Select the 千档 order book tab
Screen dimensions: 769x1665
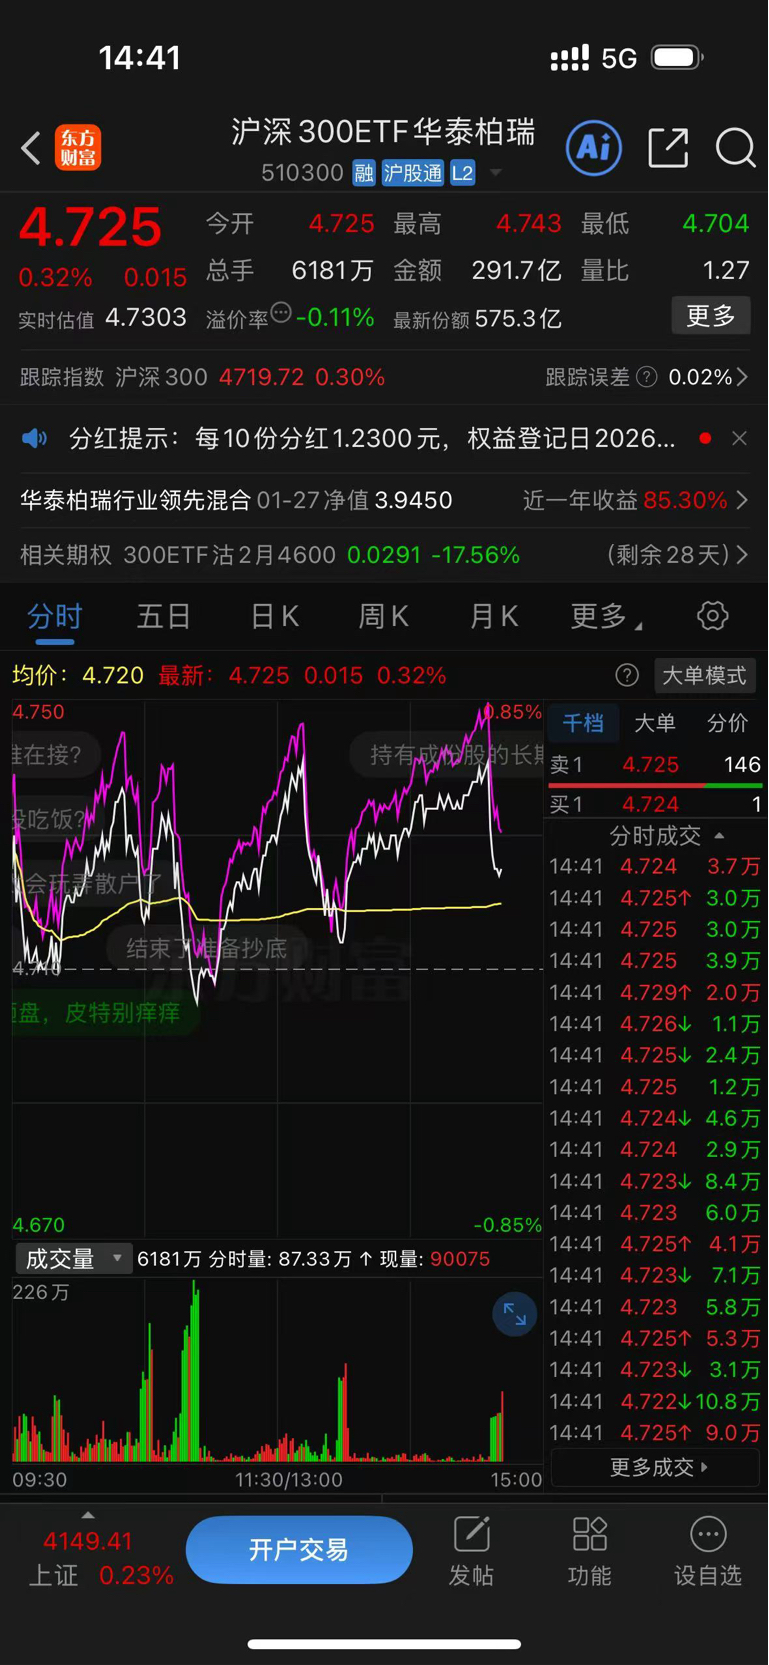[583, 723]
